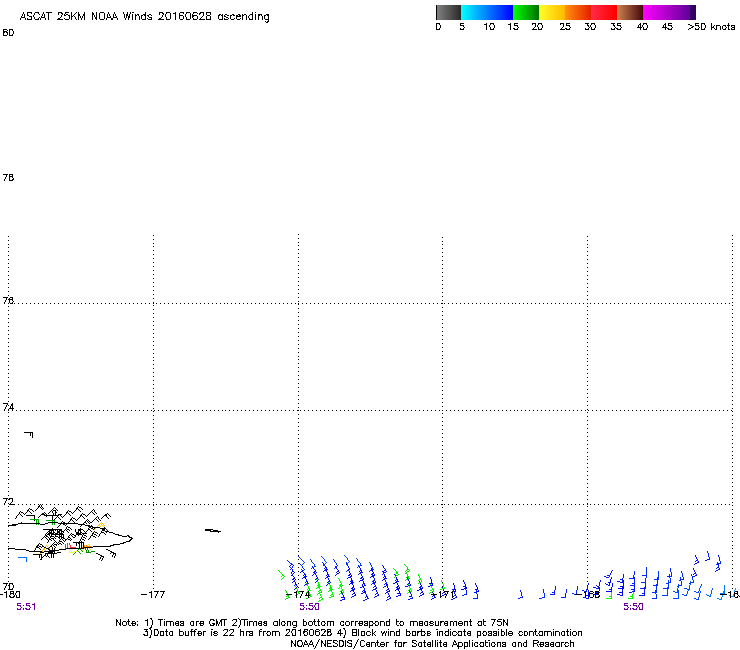The width and height of the screenshot is (740, 650).
Task: Click the latitude label '78'
Action: (8, 177)
